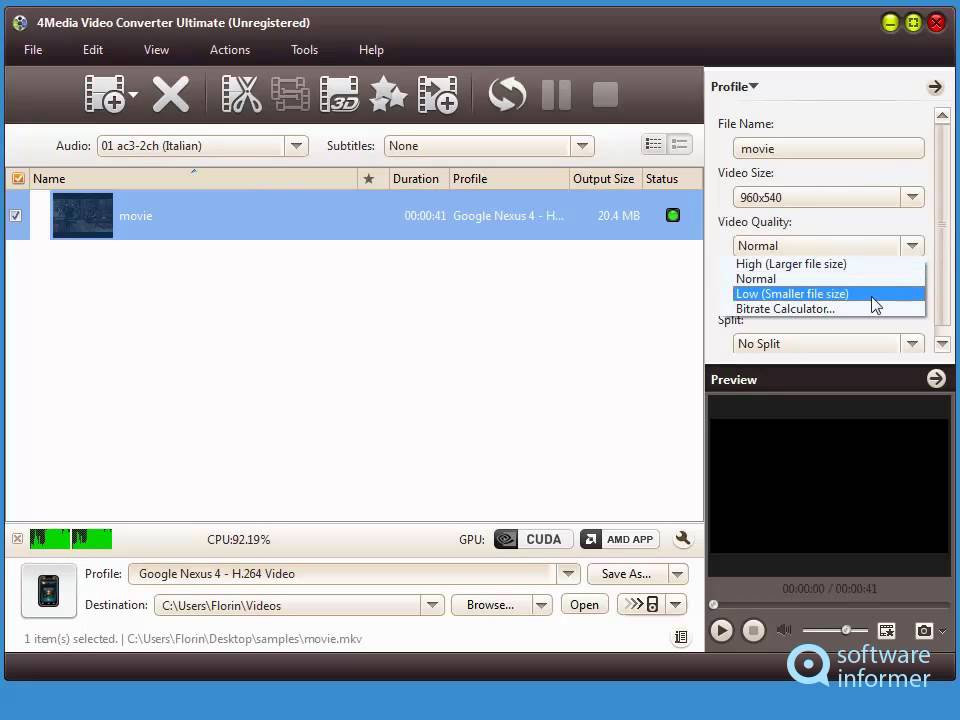
Task: Click the Browse... button
Action: (x=490, y=605)
